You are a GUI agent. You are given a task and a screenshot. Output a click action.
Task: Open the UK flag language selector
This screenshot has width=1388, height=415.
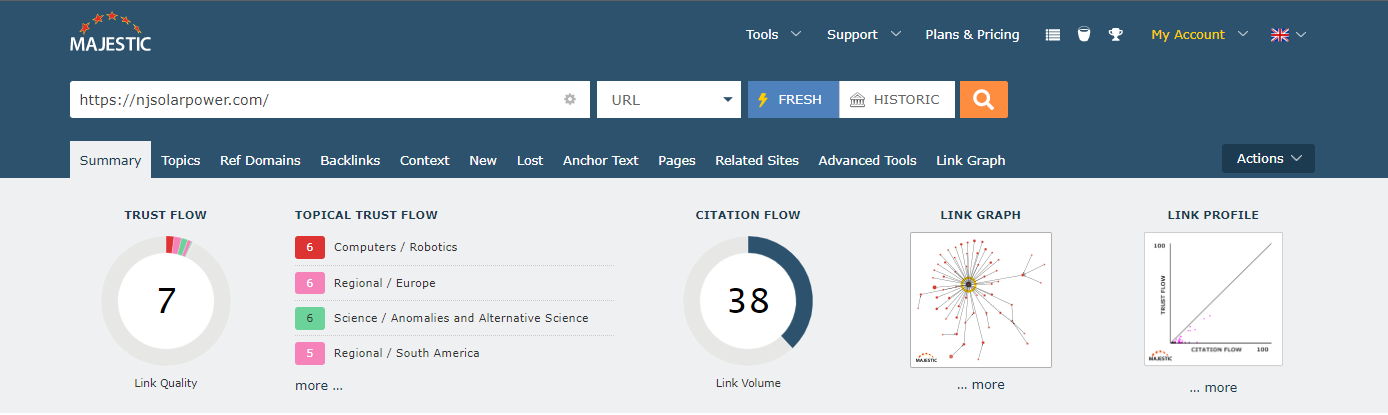1288,34
